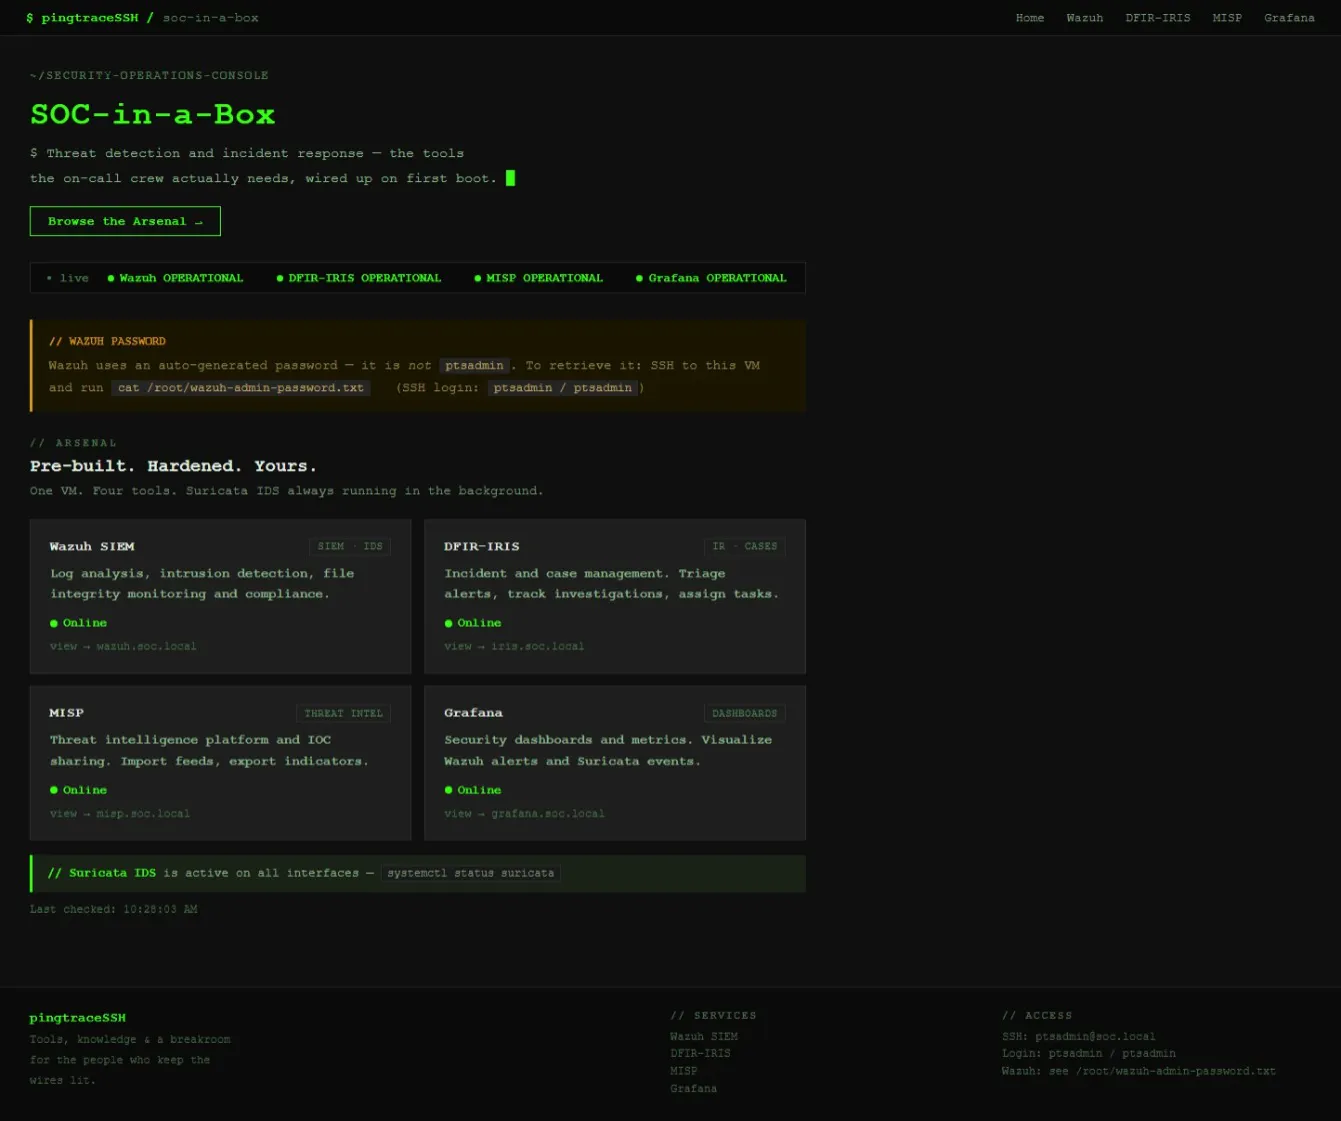Open the Grafana card title
The height and width of the screenshot is (1121, 1341).
tap(473, 712)
